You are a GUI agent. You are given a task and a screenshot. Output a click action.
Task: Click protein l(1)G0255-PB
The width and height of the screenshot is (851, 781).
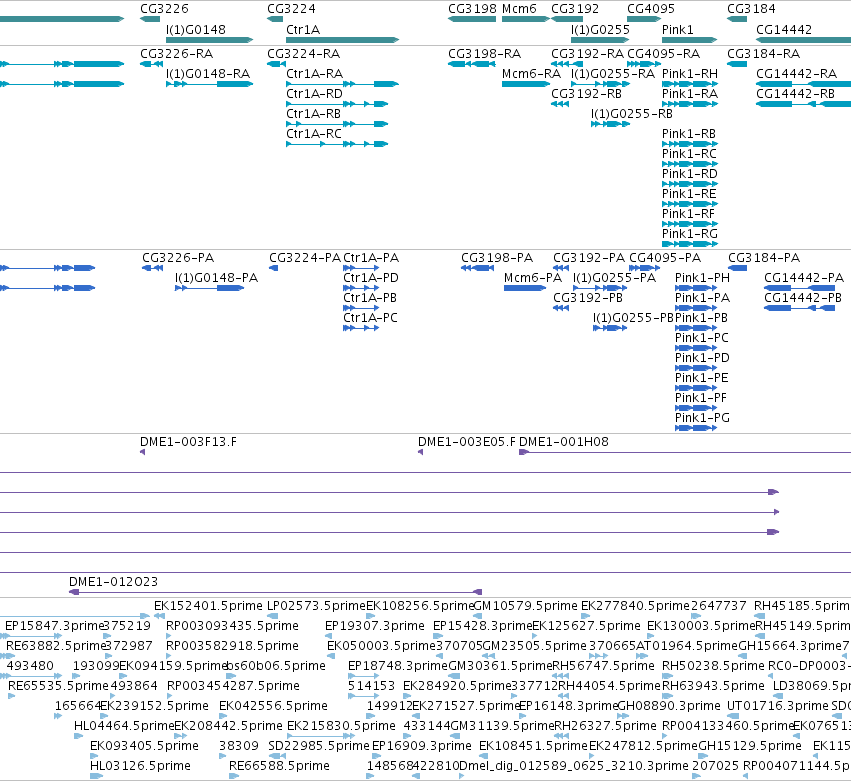pos(633,318)
